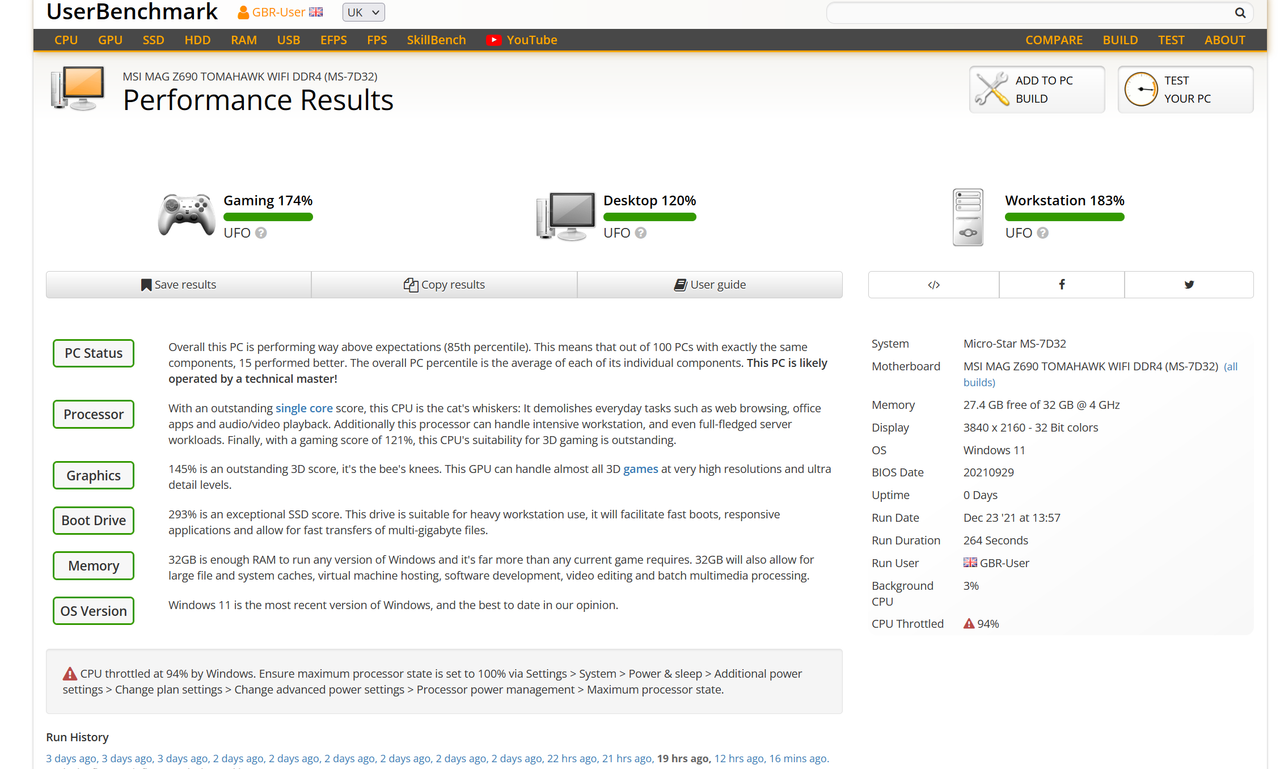Open the CPU menu
Image resolution: width=1280 pixels, height=769 pixels.
click(x=66, y=40)
